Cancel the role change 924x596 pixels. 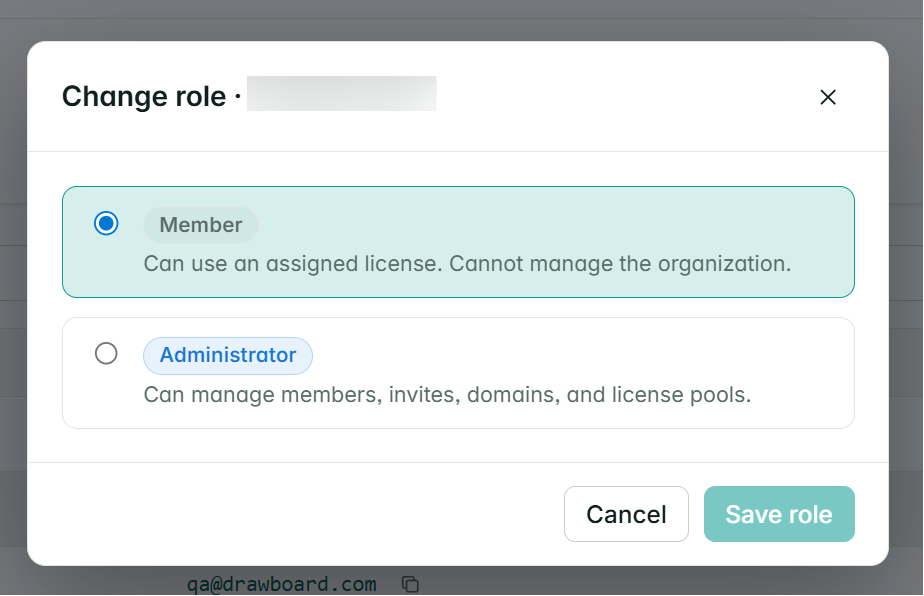click(626, 514)
